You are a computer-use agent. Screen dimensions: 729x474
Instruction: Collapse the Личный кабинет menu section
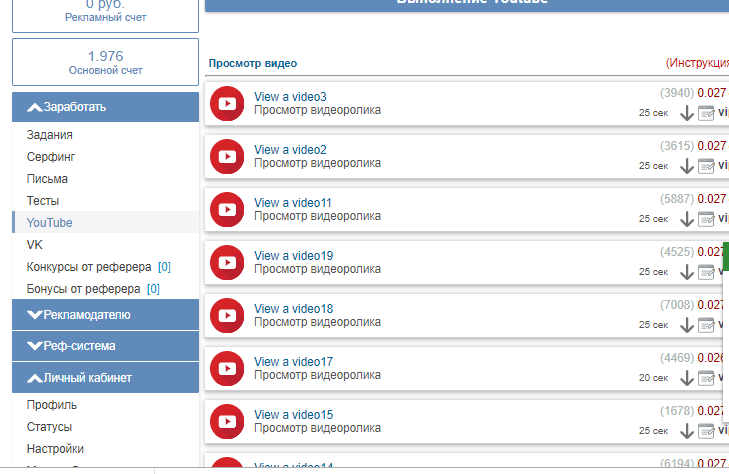click(x=106, y=378)
